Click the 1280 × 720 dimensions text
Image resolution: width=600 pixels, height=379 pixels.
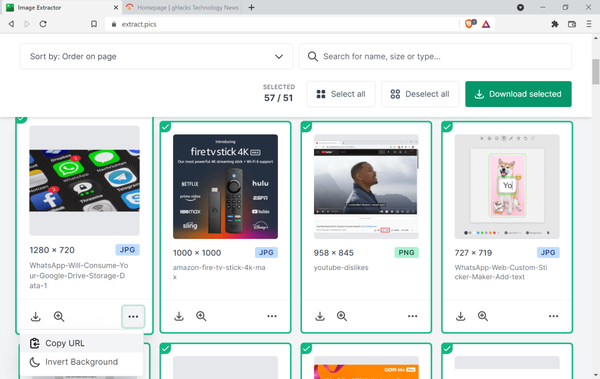point(52,250)
